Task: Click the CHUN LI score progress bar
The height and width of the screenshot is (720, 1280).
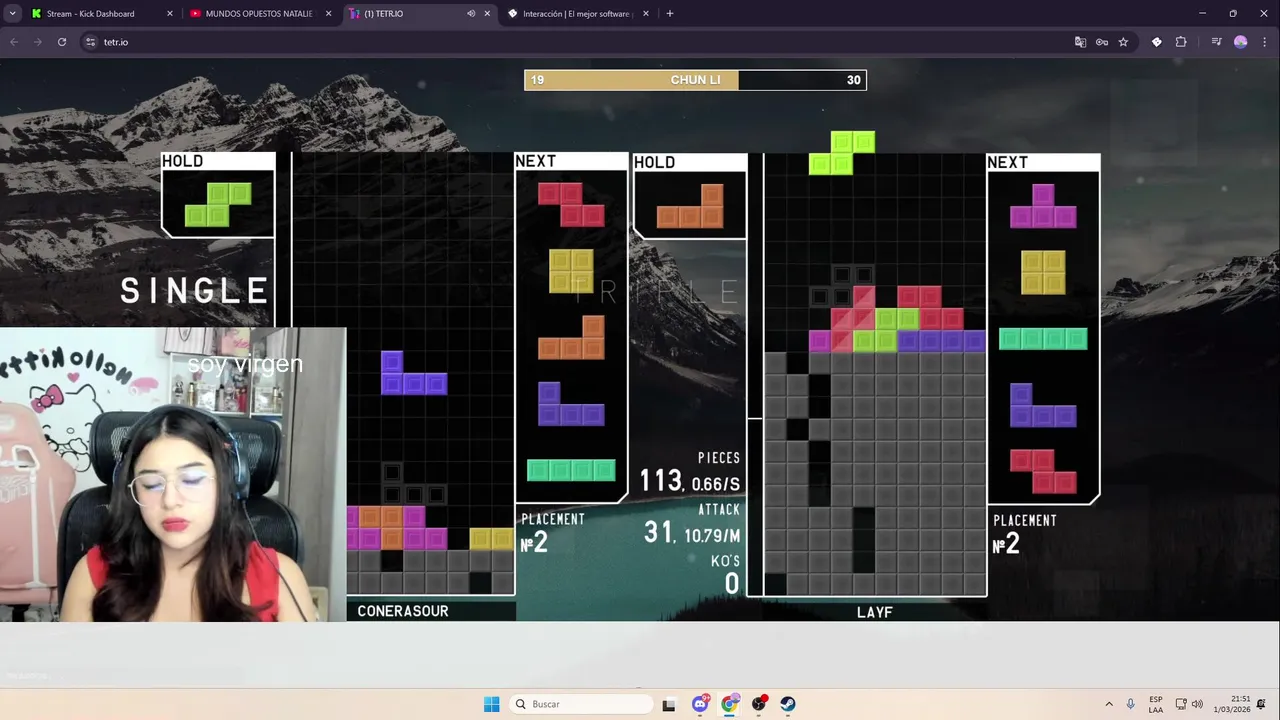Action: tap(695, 80)
